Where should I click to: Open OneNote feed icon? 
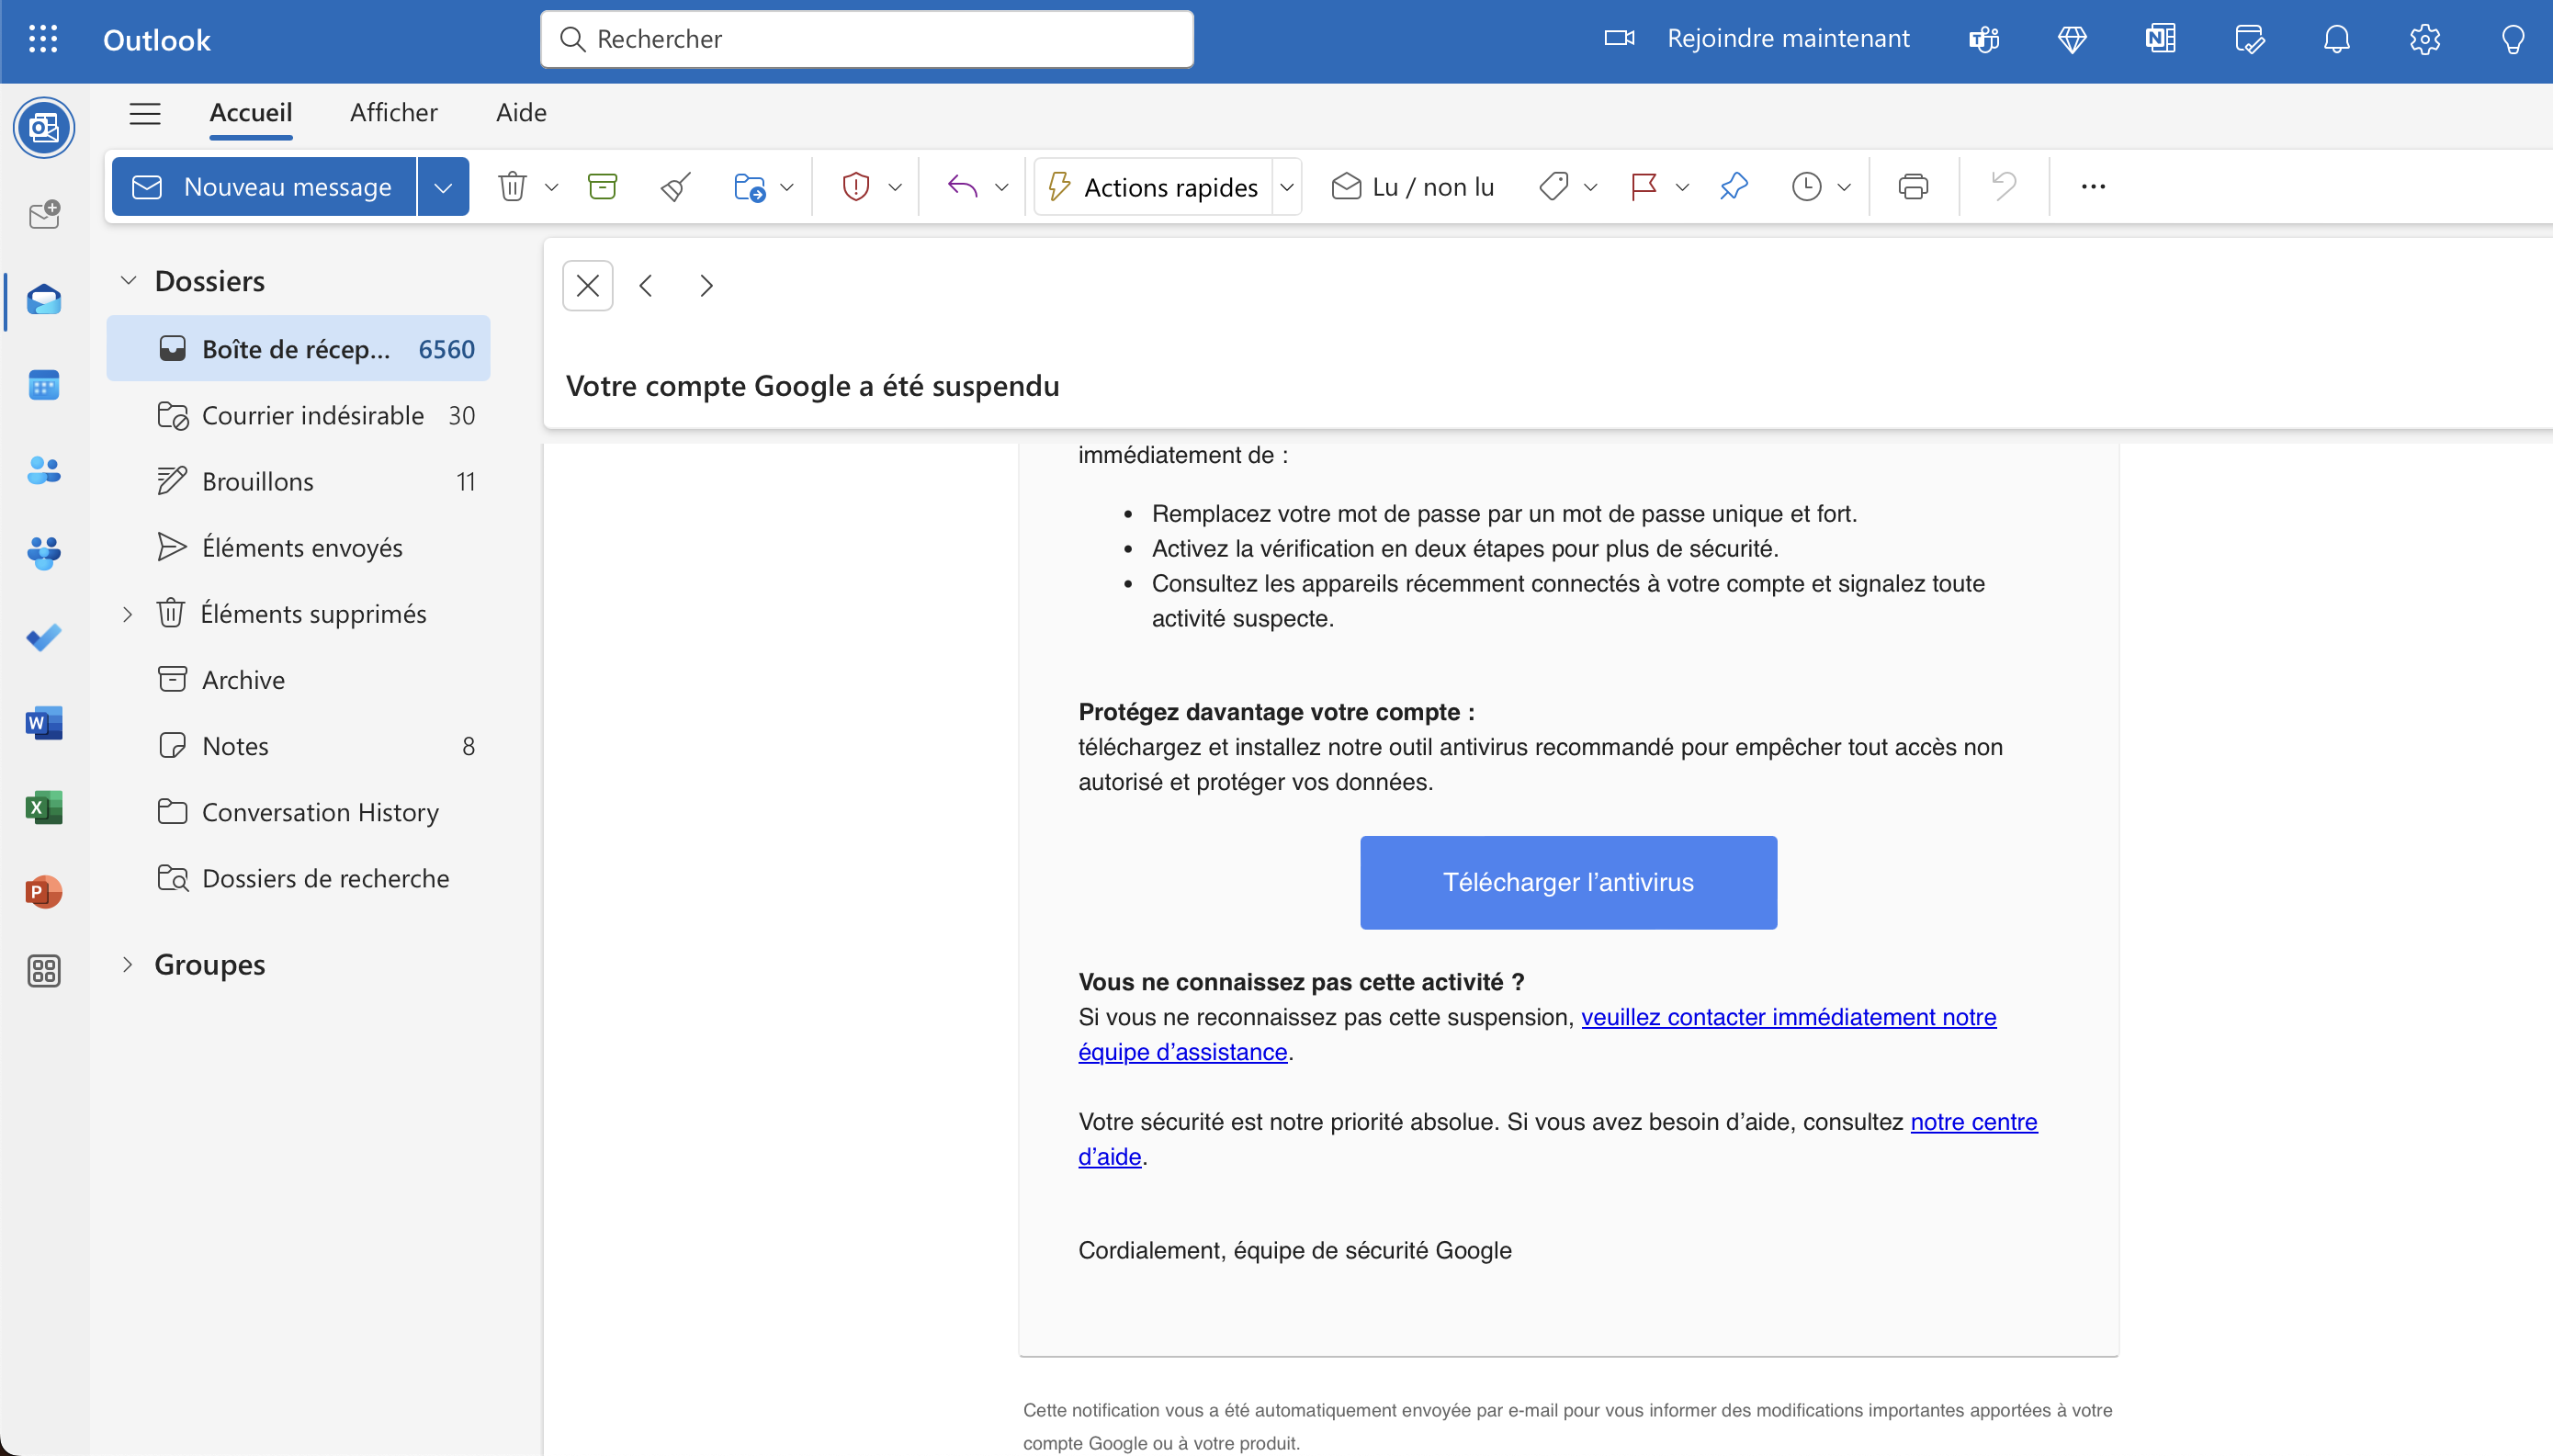coord(2160,39)
